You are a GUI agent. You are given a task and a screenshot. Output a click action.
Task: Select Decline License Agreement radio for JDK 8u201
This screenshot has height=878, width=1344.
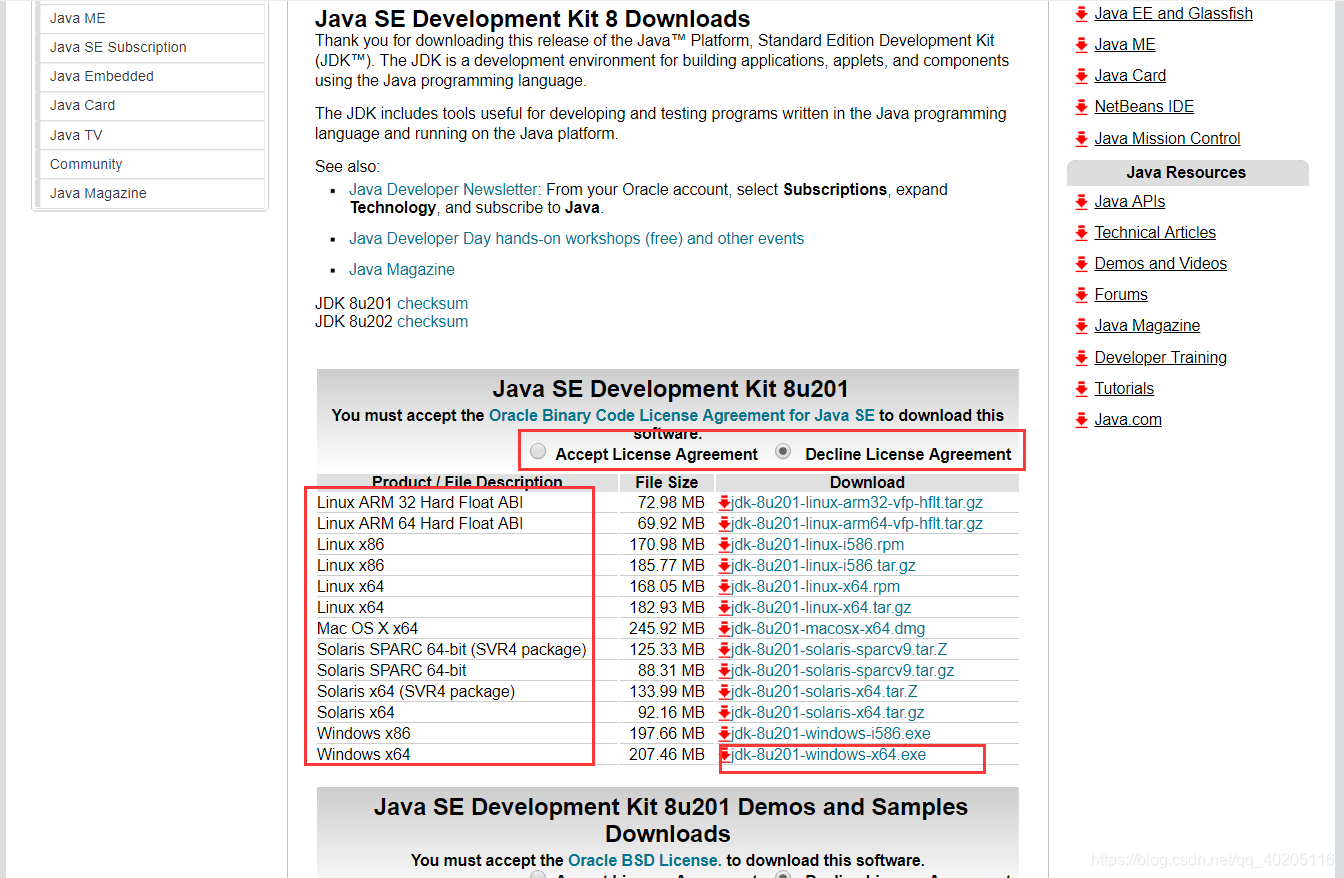784,452
